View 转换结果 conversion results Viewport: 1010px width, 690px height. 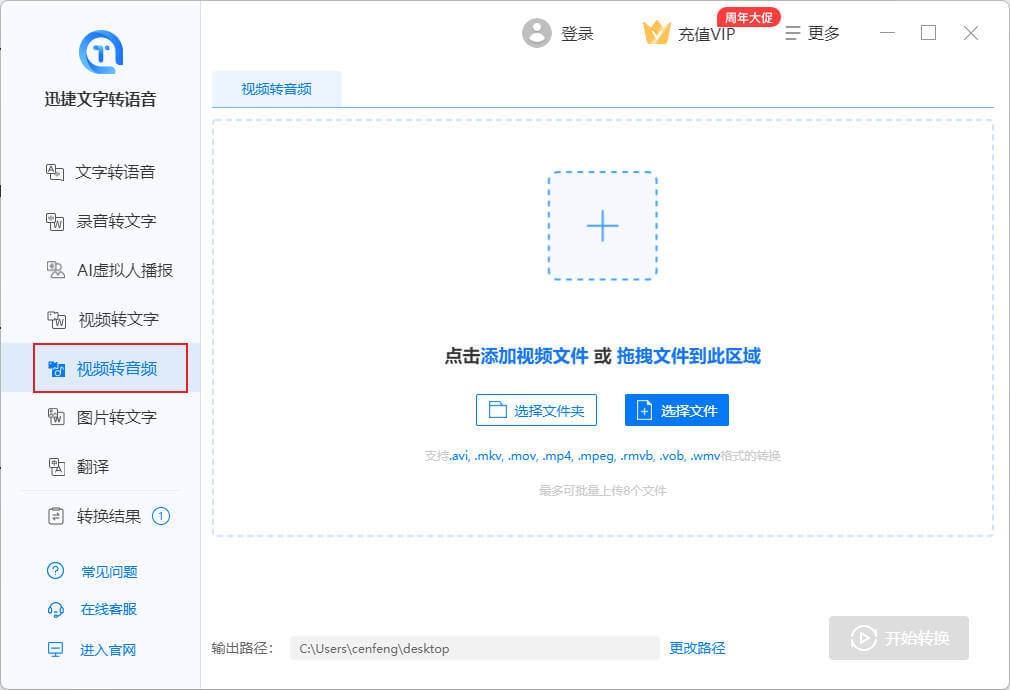click(108, 517)
